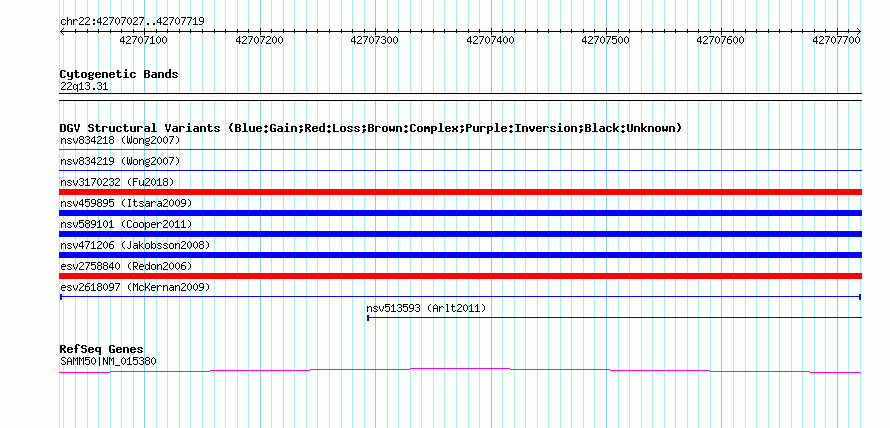890x428 pixels.
Task: Click the magenta SAMM50 gene line
Action: pos(461,370)
